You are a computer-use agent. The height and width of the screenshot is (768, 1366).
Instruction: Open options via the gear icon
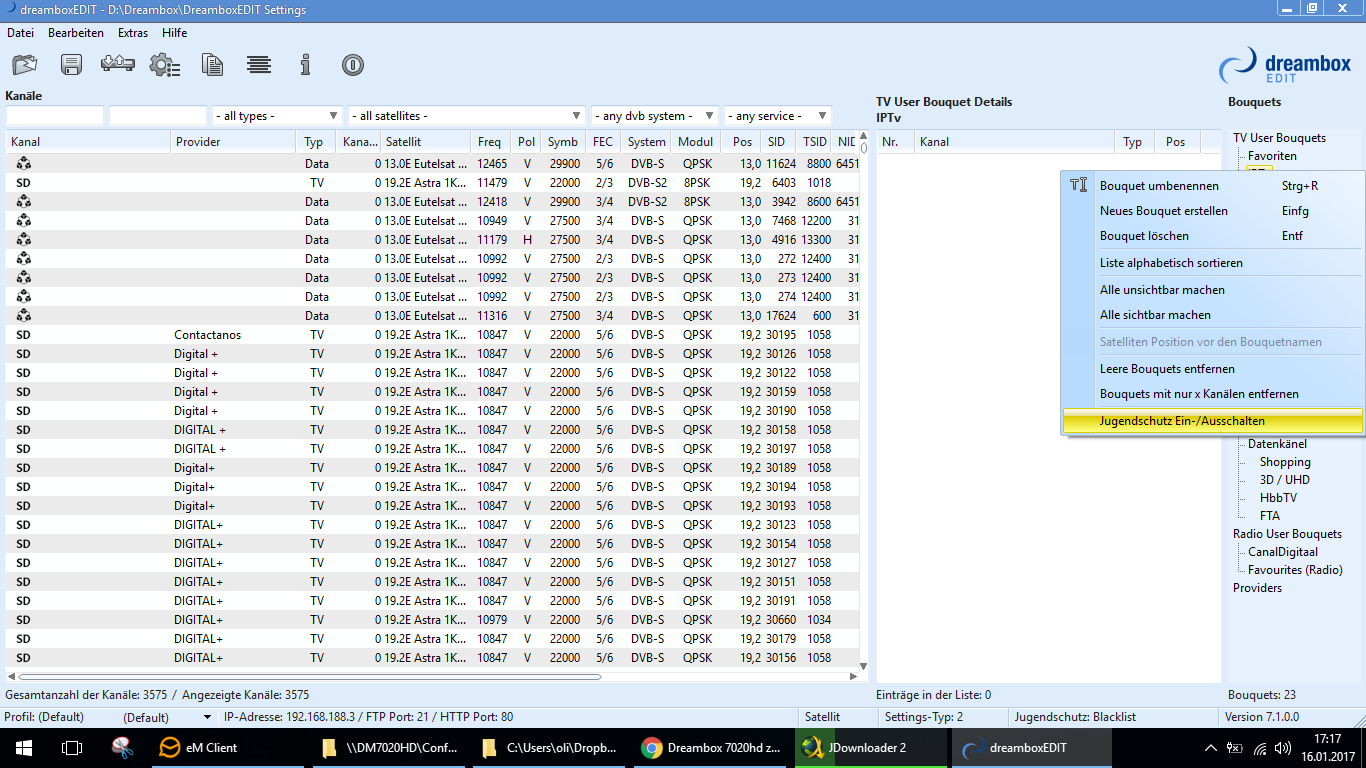point(164,65)
